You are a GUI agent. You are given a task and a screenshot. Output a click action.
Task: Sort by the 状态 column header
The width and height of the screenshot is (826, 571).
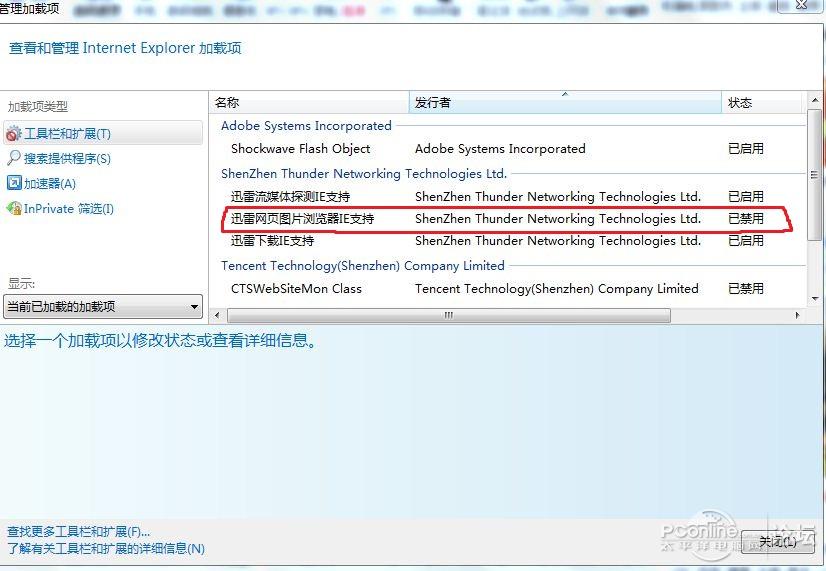click(x=763, y=102)
